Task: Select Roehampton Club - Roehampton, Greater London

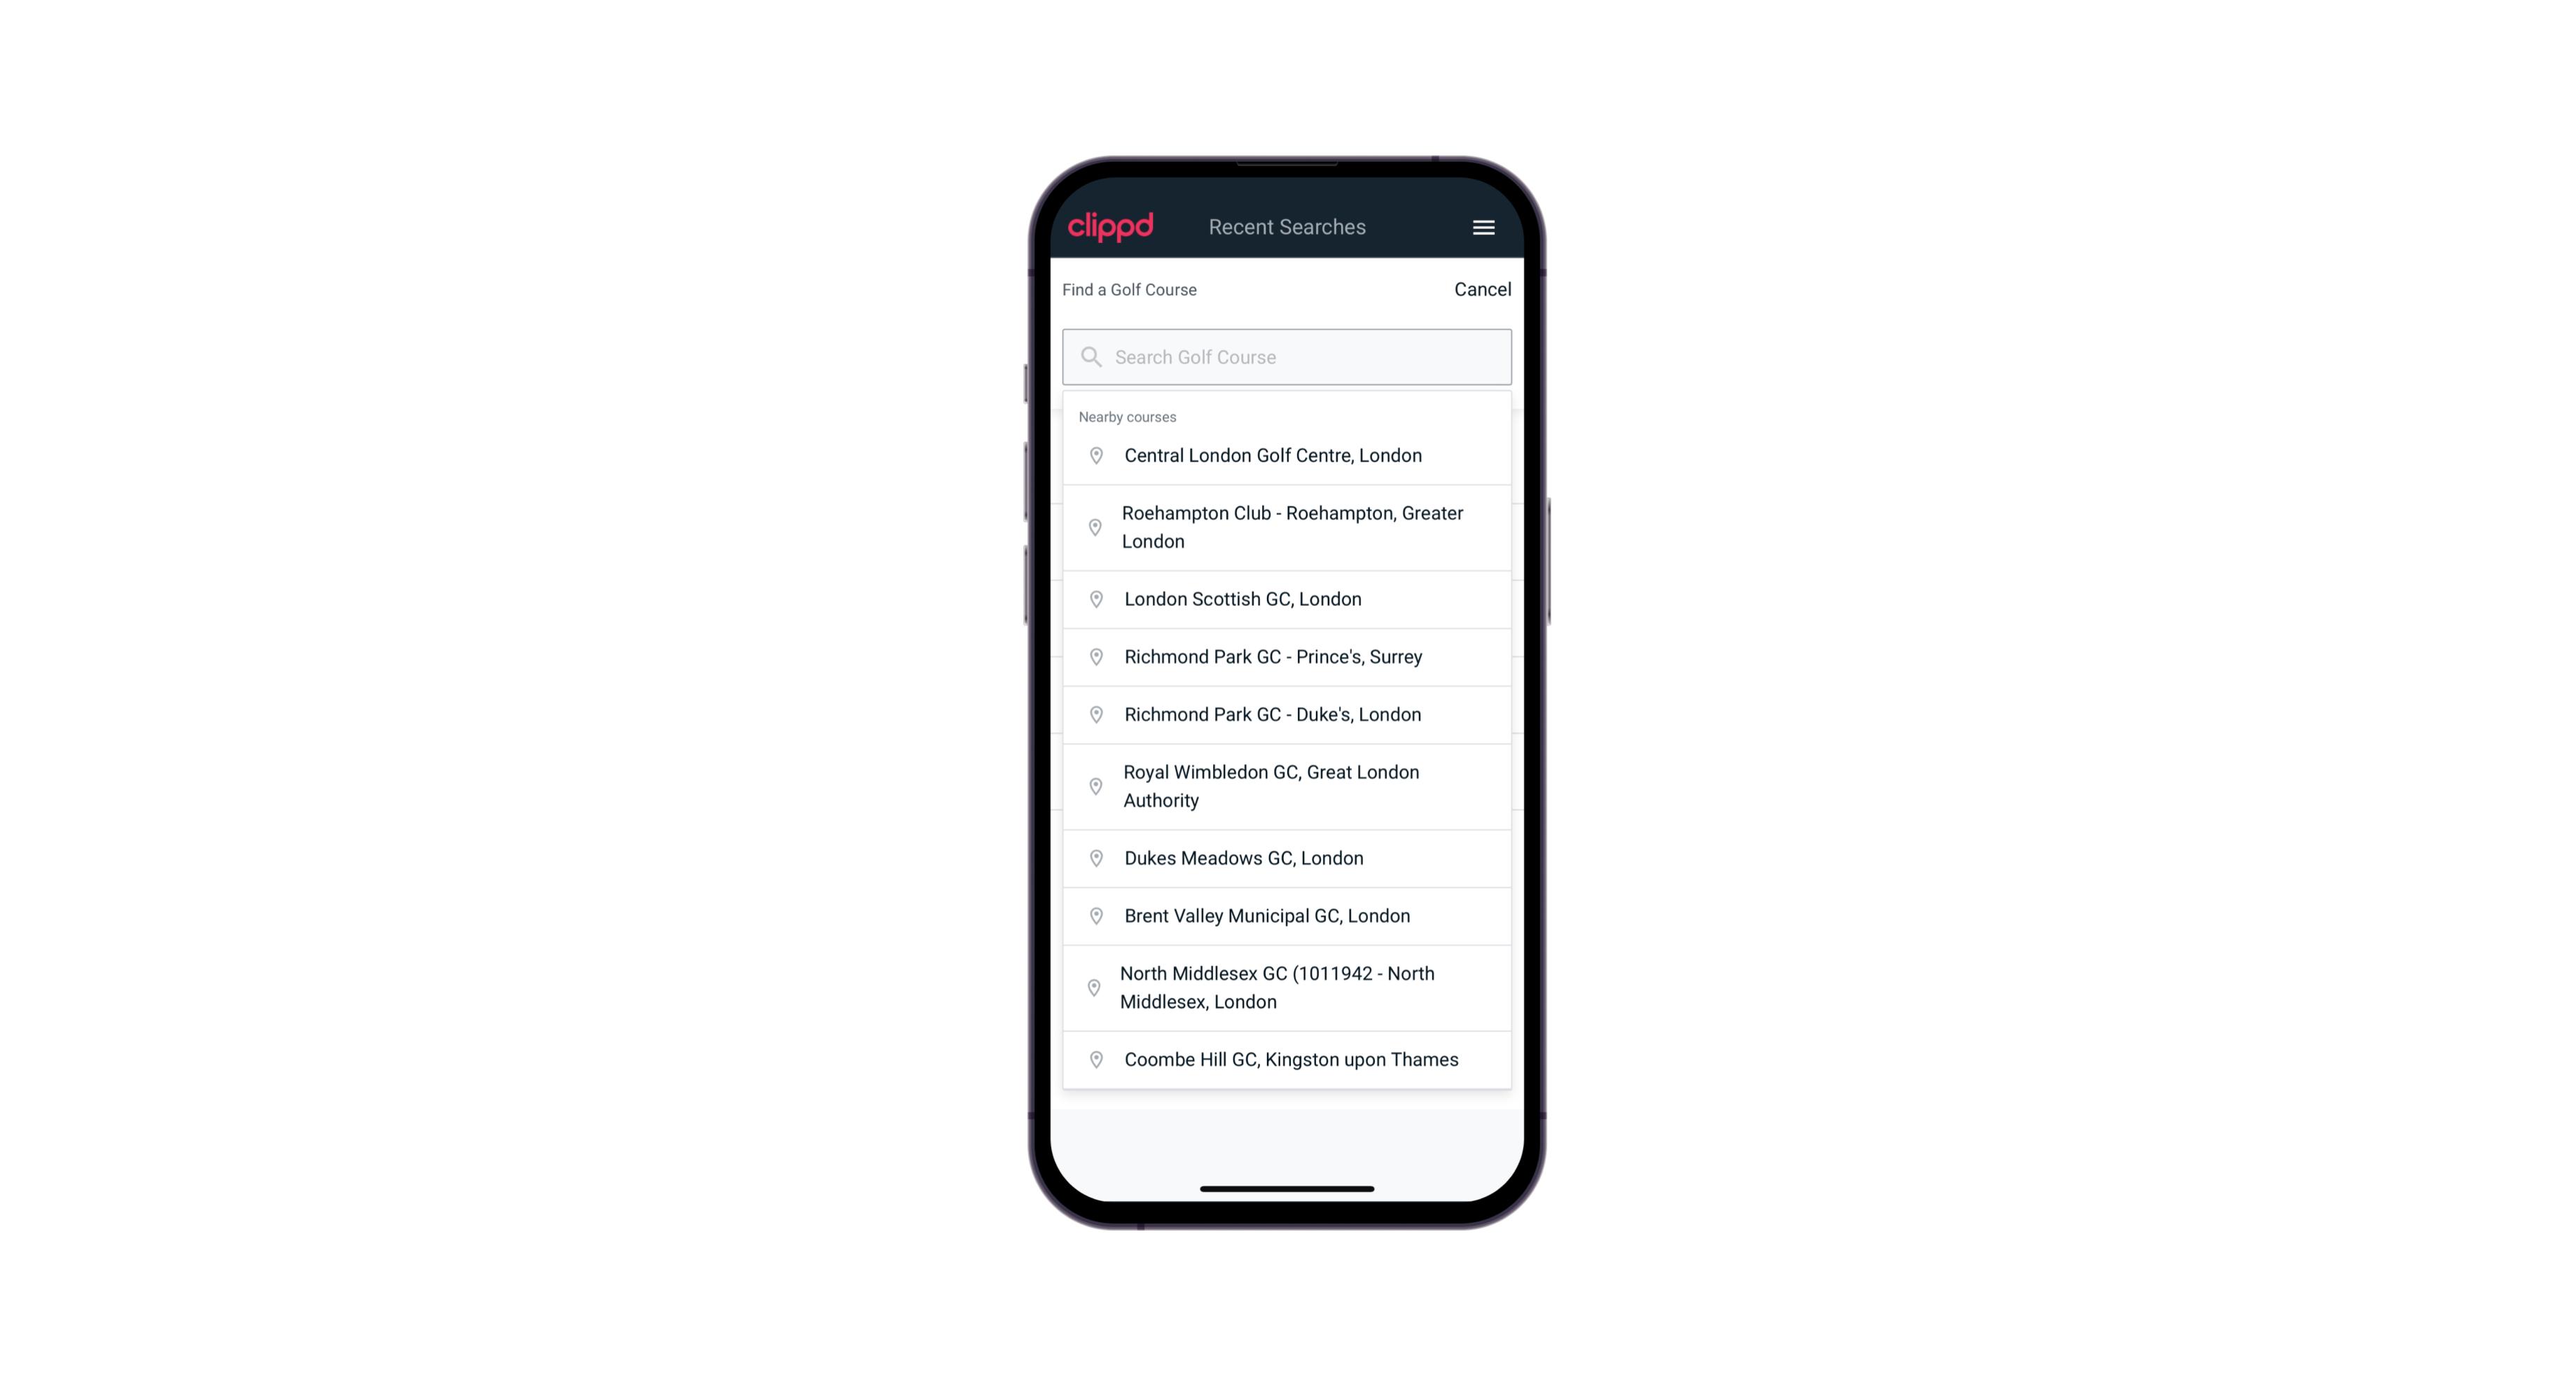Action: (x=1288, y=526)
